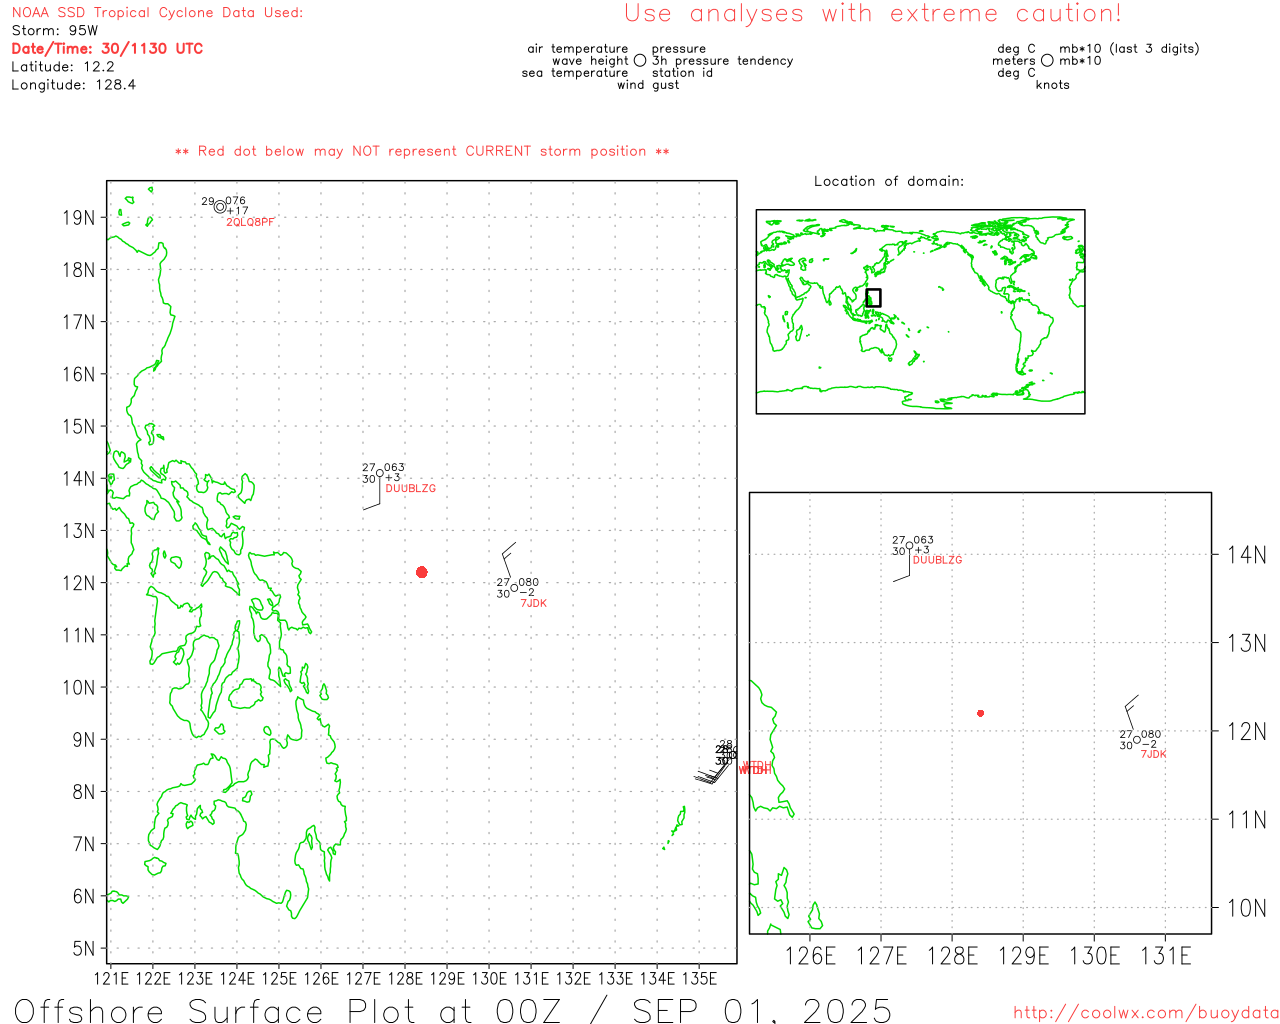Click the 'NOAA SSD Tropical Cyclone Data Used:' heading
Image resolution: width=1280 pixels, height=1024 pixels.
pos(157,13)
